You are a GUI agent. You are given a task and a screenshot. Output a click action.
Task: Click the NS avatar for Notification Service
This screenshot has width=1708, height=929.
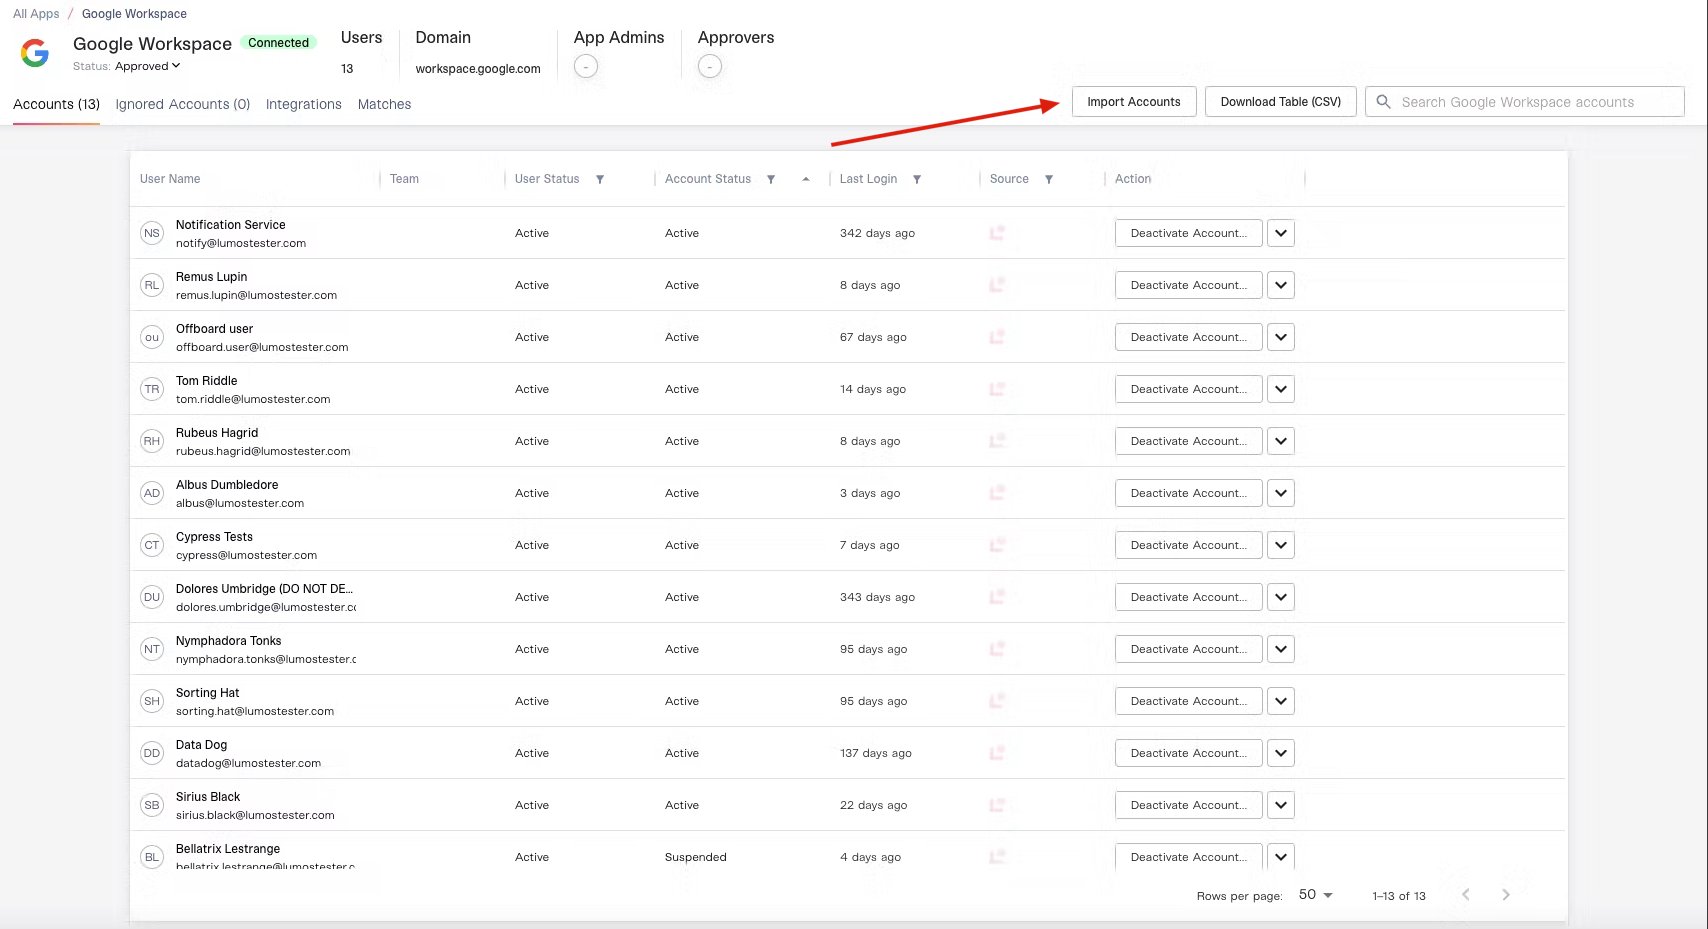click(152, 233)
